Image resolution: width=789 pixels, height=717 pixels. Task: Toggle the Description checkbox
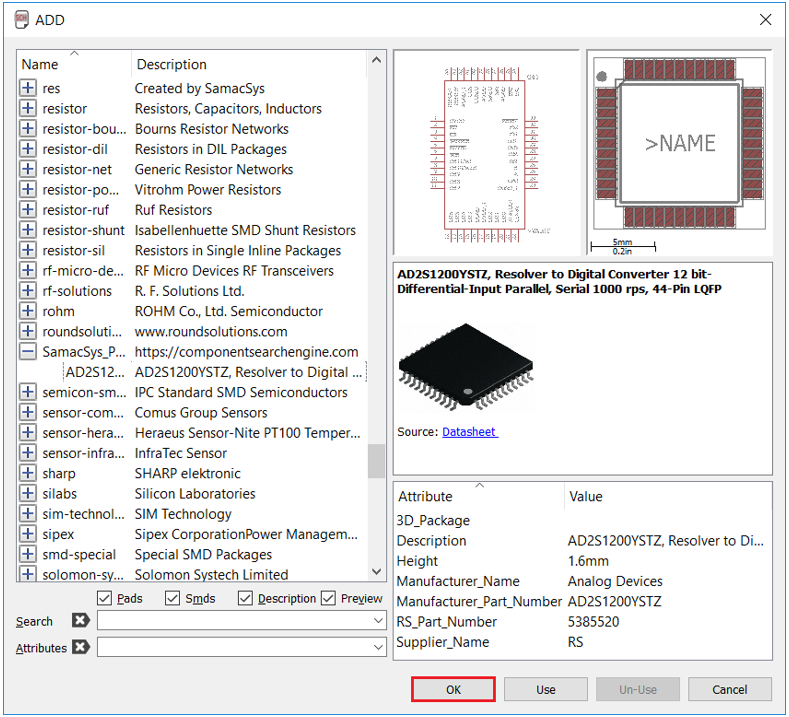tap(245, 598)
